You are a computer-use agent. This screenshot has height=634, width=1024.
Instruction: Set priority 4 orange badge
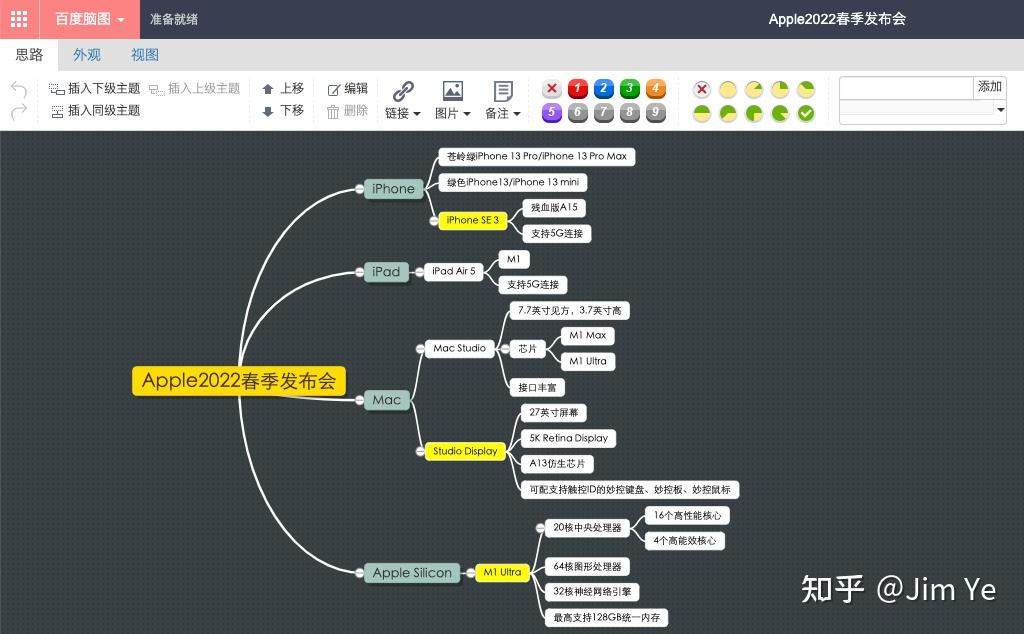point(656,89)
